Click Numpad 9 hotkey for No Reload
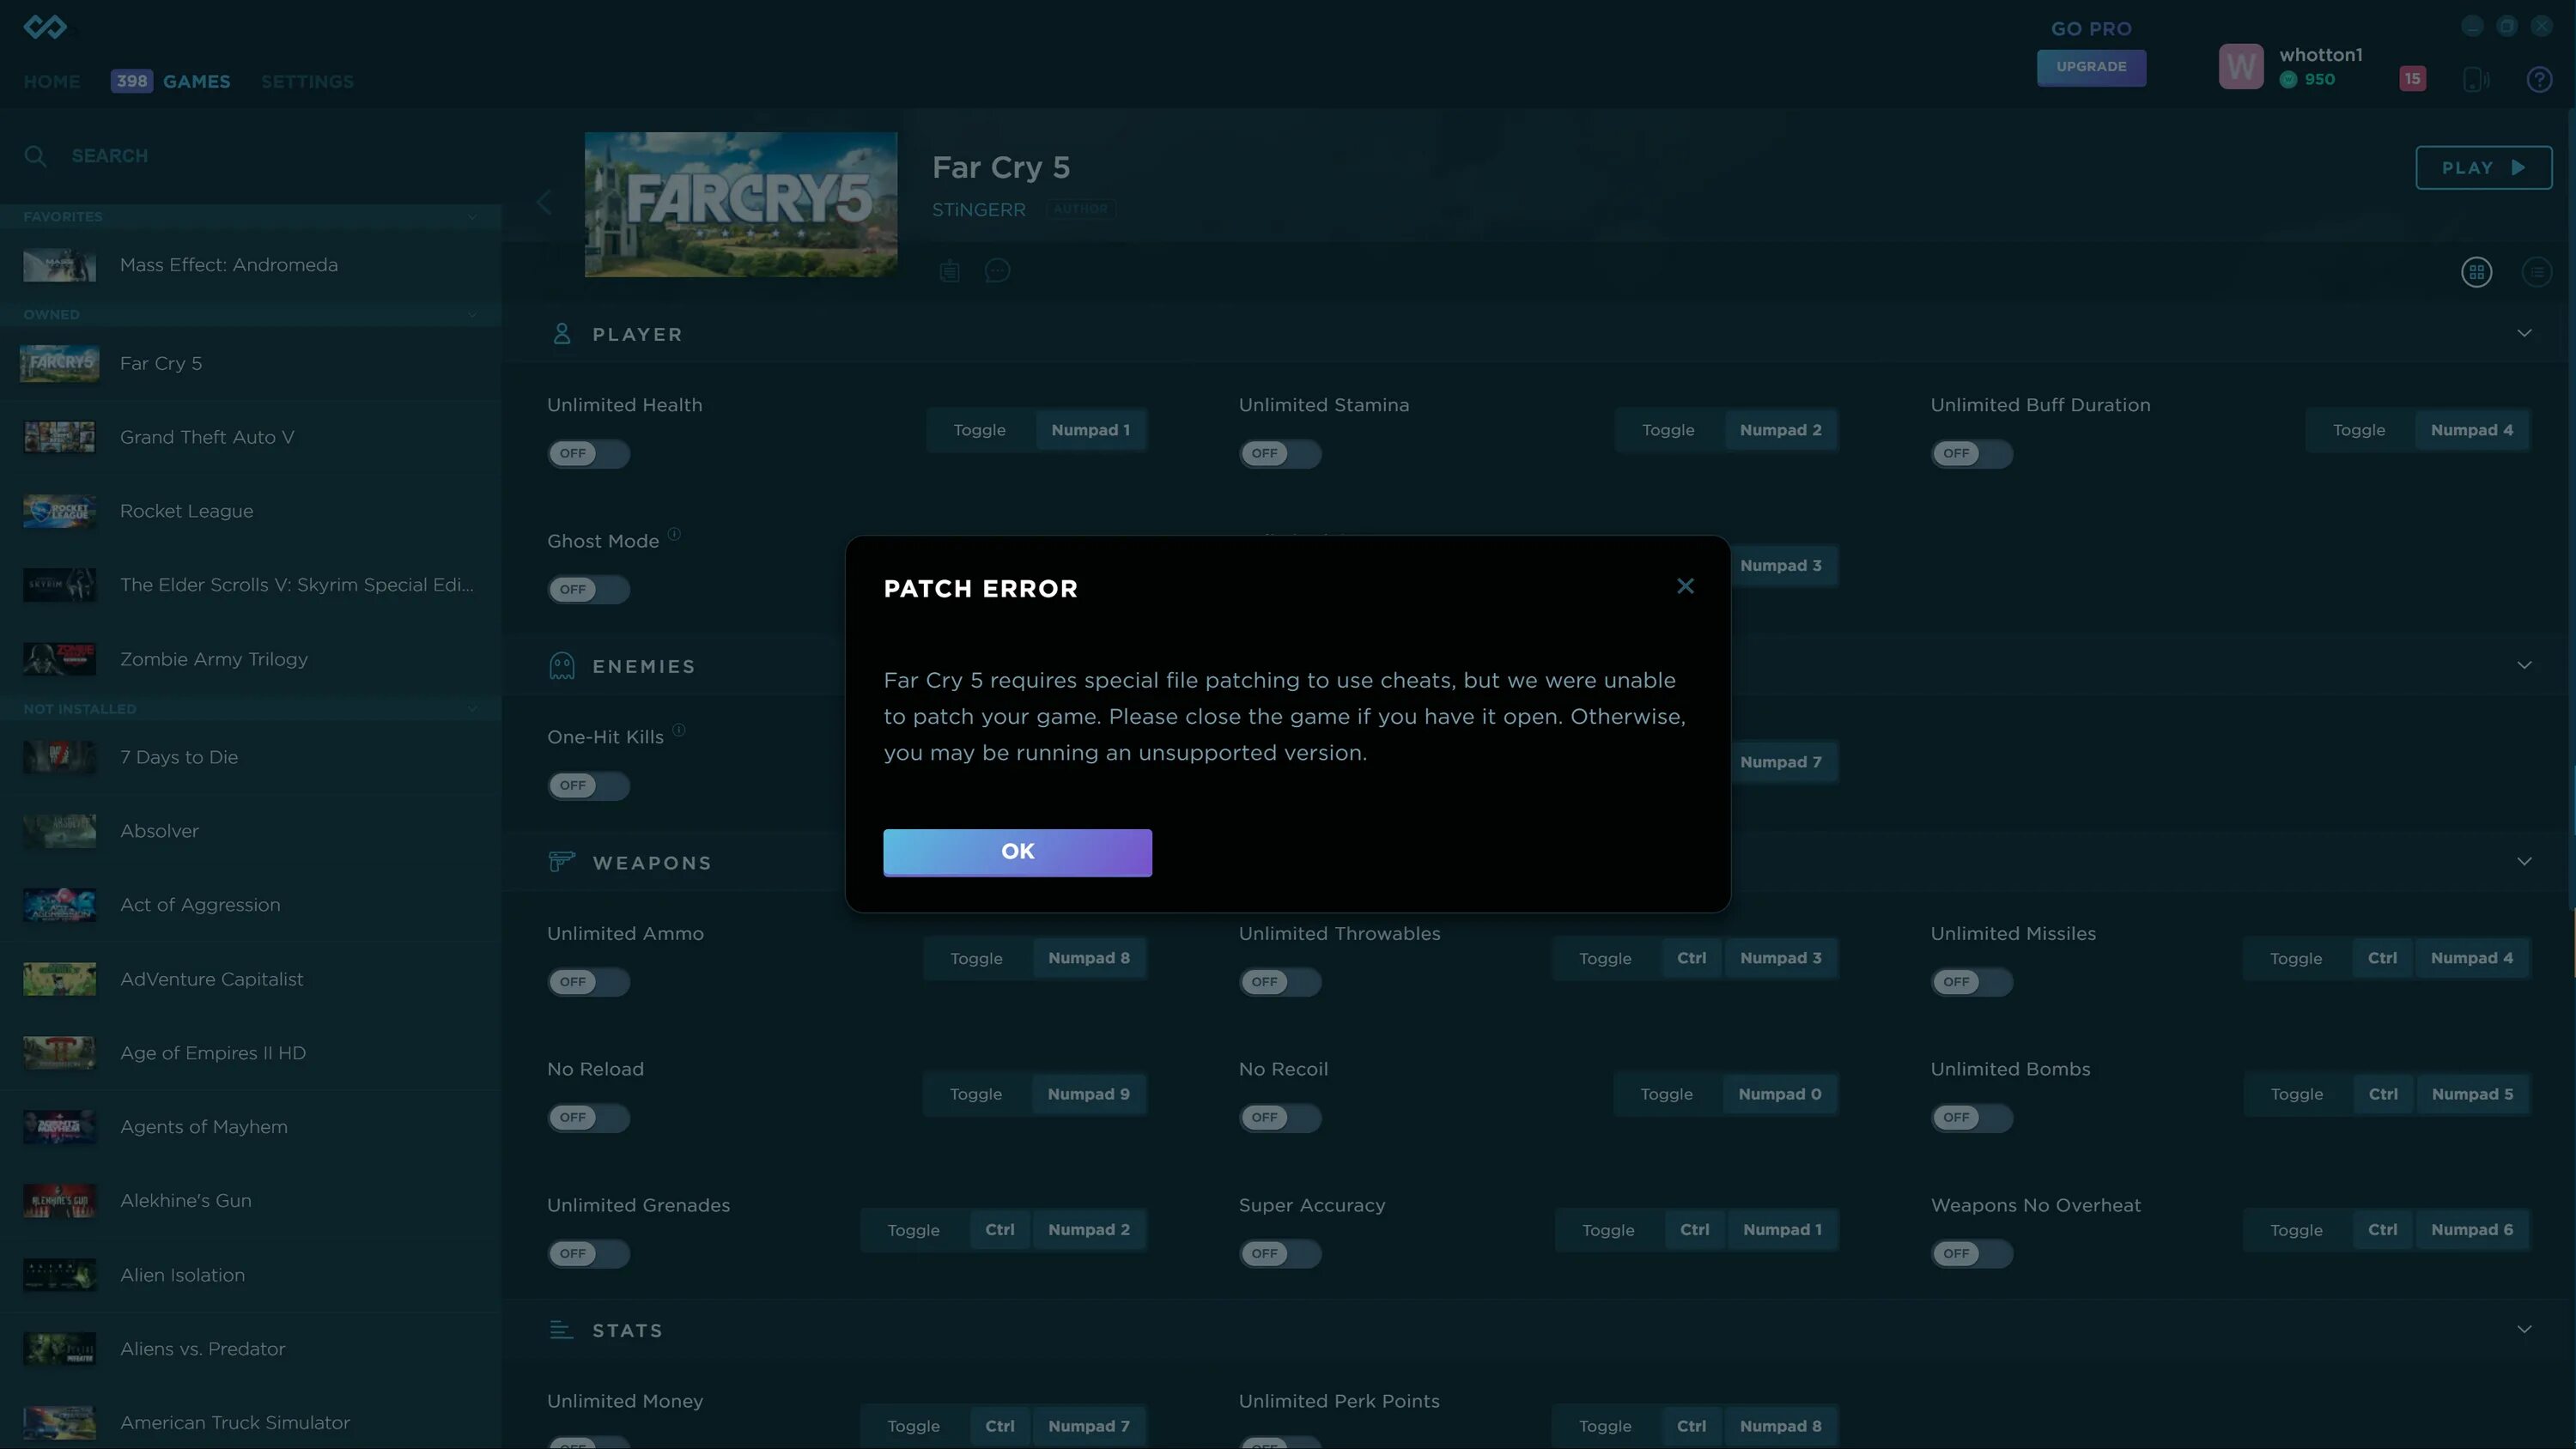 click(x=1088, y=1094)
